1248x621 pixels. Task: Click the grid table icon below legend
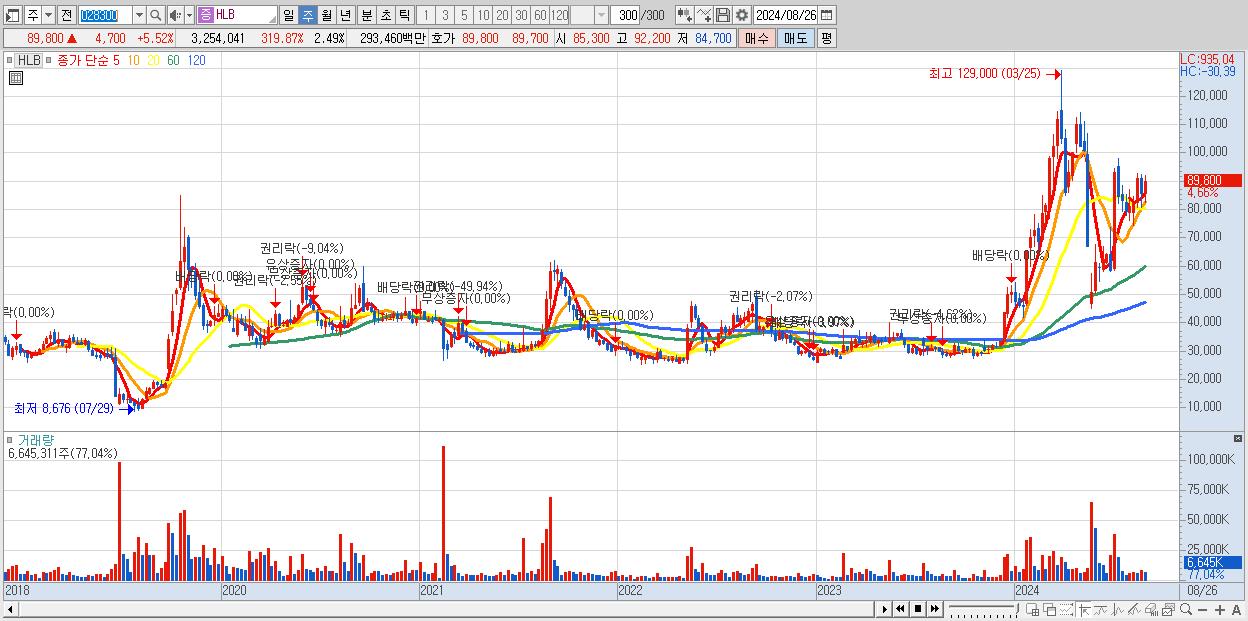[x=14, y=78]
